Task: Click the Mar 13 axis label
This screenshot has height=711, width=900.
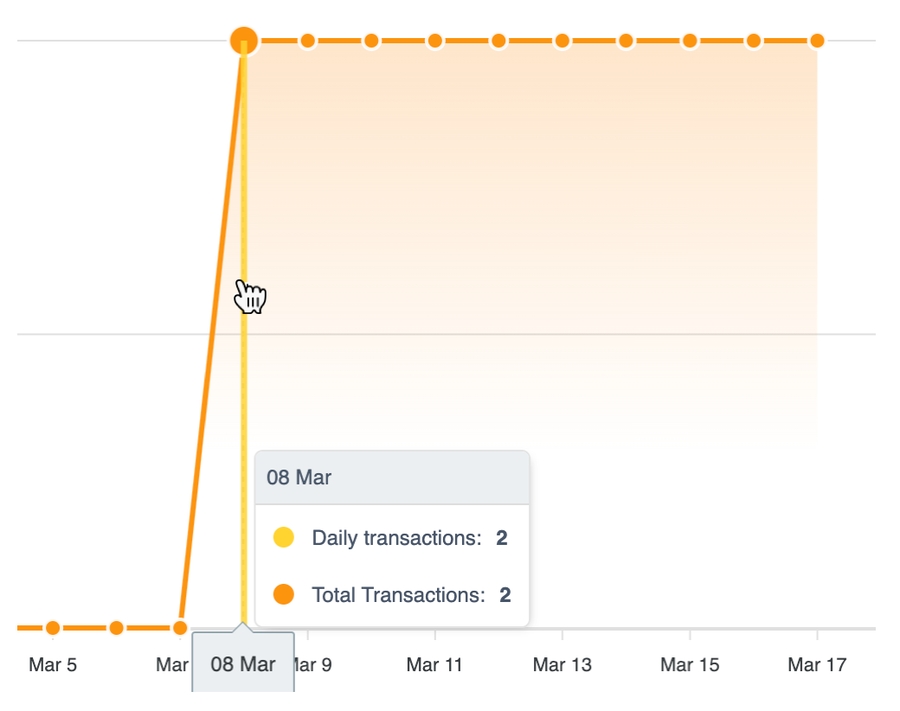Action: click(x=562, y=665)
